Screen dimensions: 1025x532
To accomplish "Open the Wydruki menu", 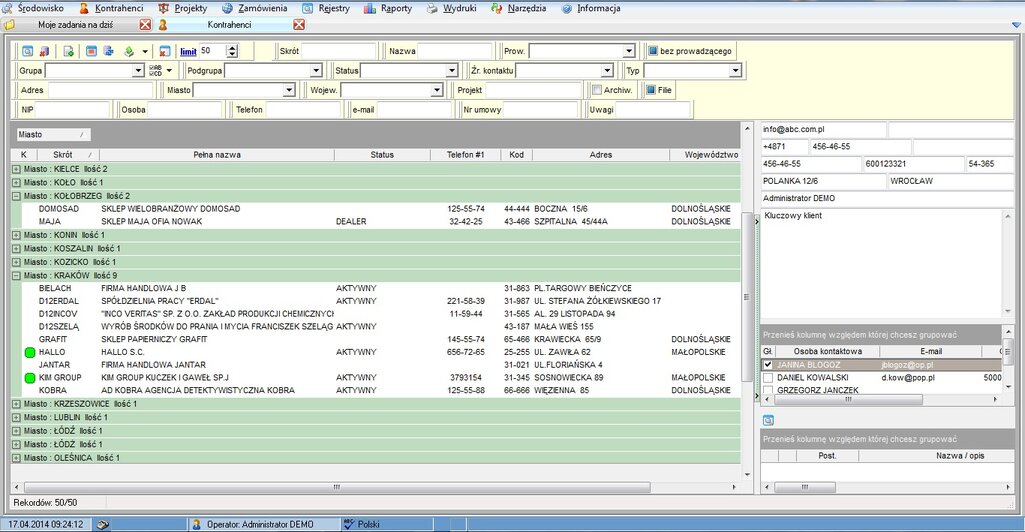I will click(x=460, y=8).
